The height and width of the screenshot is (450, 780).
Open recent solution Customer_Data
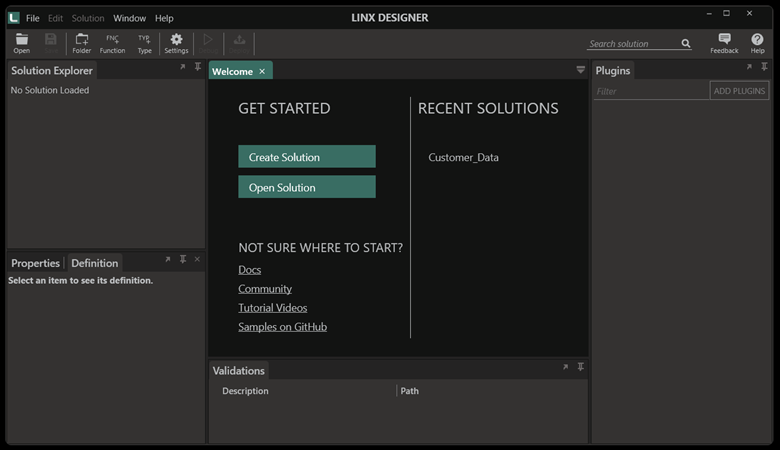463,157
